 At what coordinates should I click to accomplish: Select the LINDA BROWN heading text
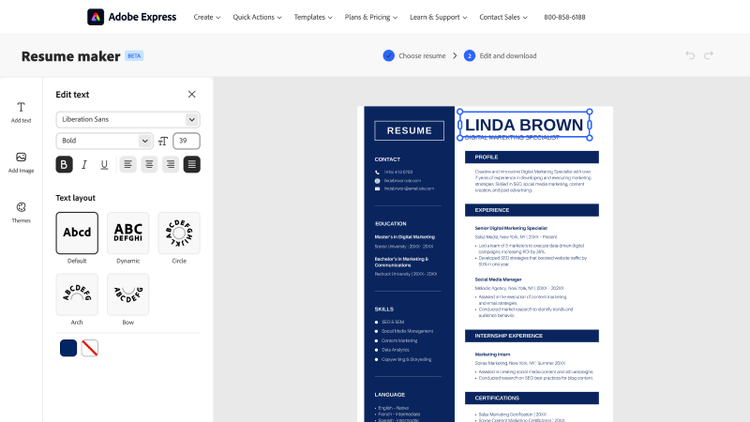click(x=524, y=125)
